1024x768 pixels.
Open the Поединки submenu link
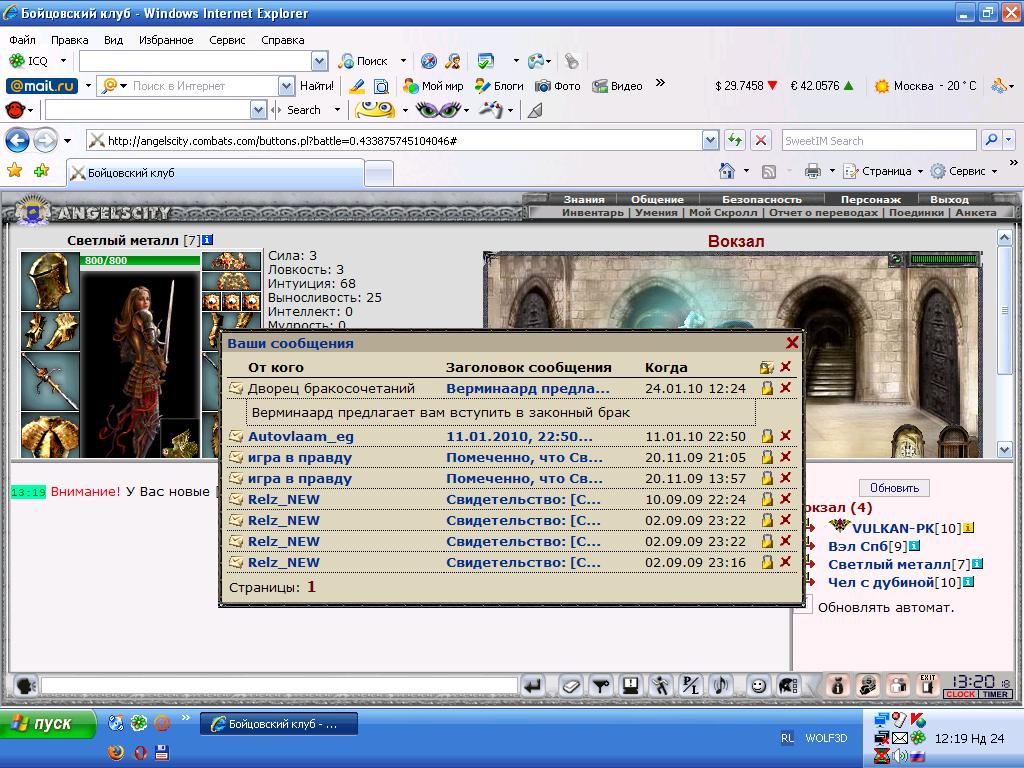(x=916, y=212)
